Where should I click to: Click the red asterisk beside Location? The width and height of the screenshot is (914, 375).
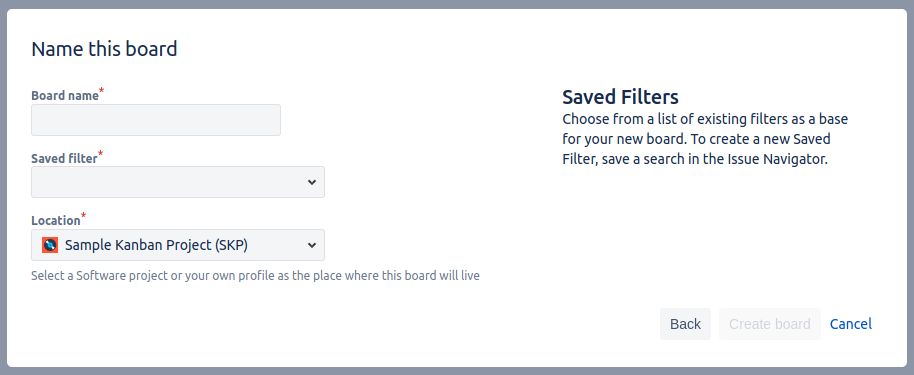(x=83, y=215)
